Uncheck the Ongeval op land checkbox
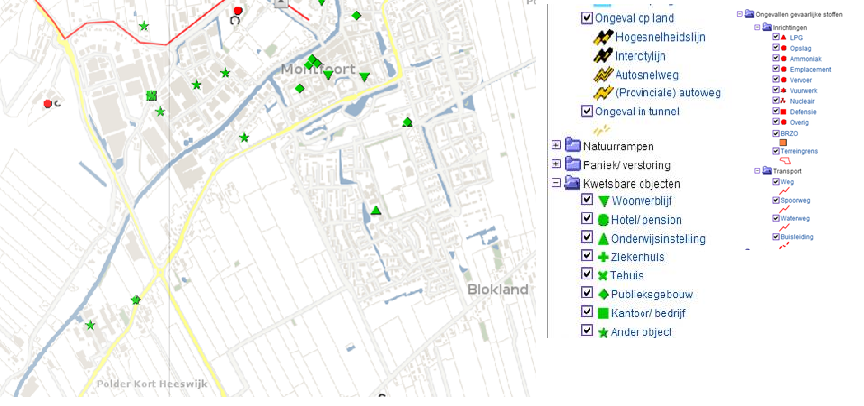 (x=587, y=18)
